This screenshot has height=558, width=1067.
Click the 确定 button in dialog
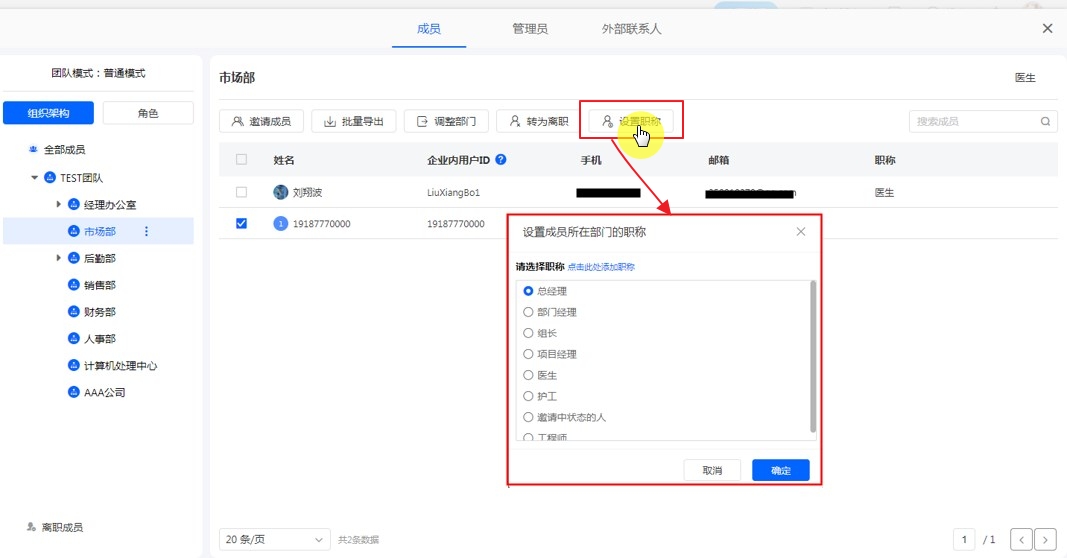[x=780, y=470]
